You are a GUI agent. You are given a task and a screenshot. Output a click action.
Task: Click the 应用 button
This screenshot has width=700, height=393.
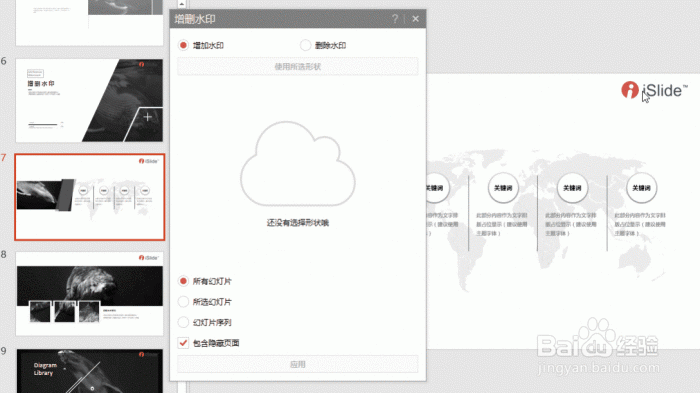click(298, 364)
